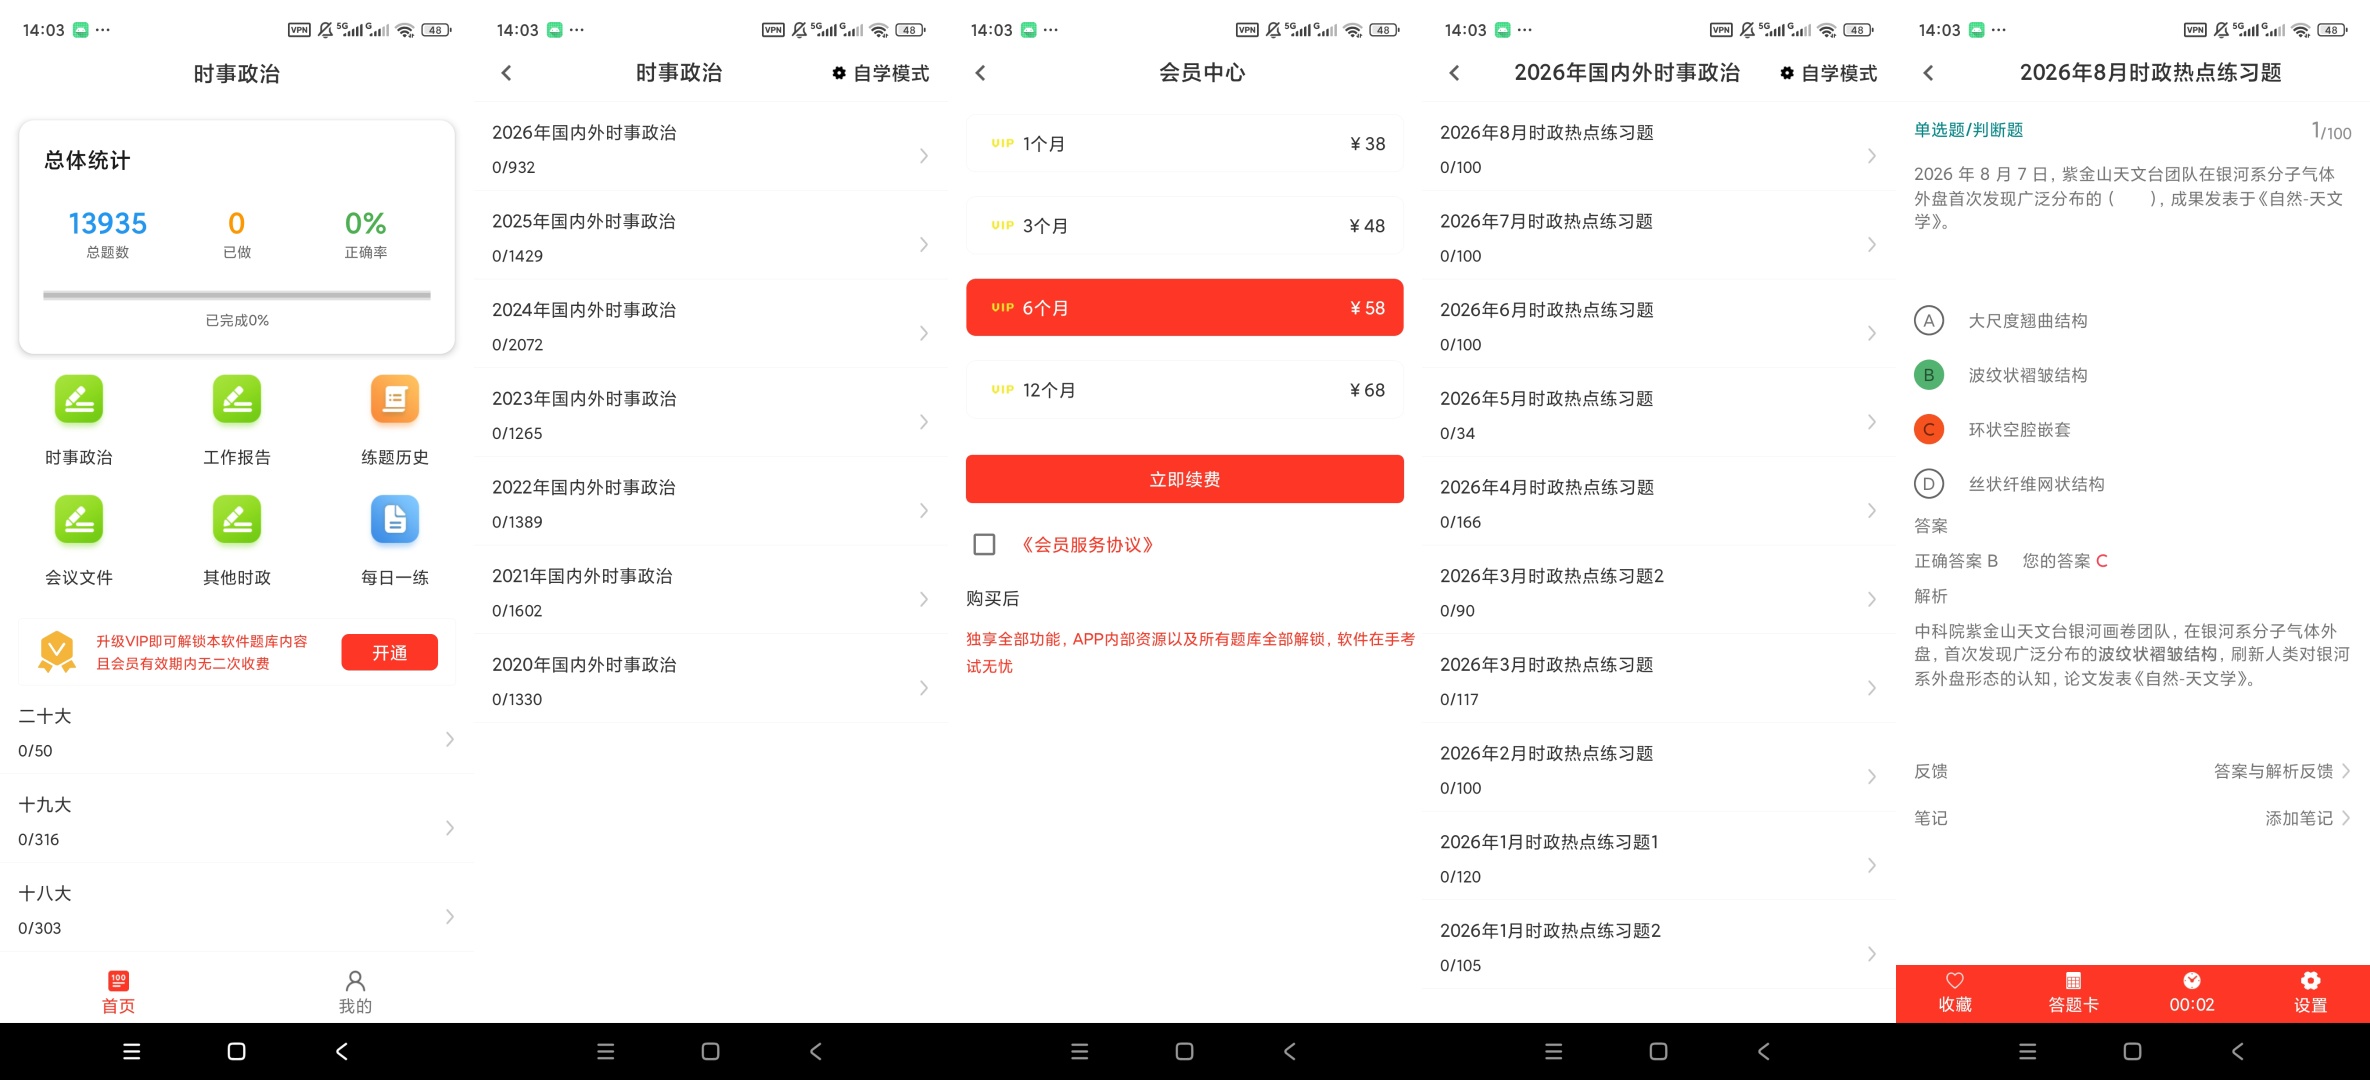Tap 自学模式 on 2026年国内外时事政治 screen
Image resolution: width=2370 pixels, height=1080 pixels.
[1828, 73]
